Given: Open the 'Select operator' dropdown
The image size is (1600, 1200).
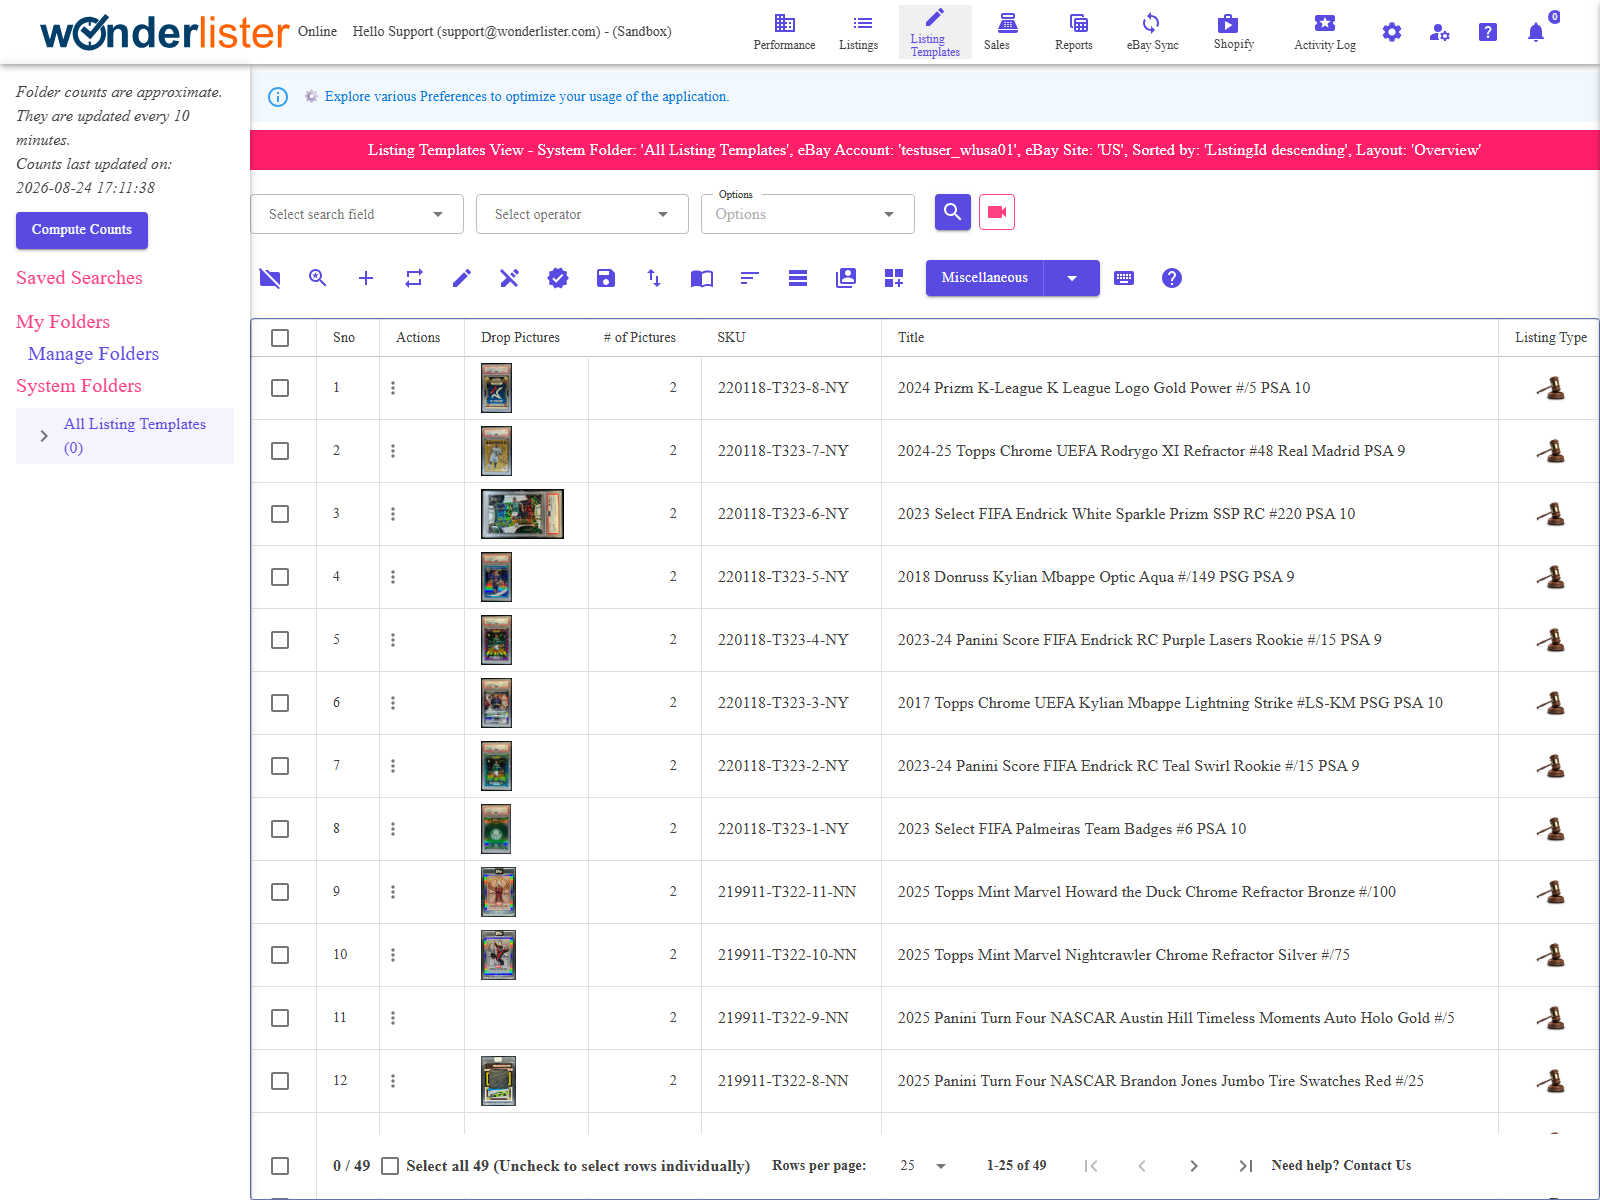Looking at the screenshot, I should (x=582, y=214).
